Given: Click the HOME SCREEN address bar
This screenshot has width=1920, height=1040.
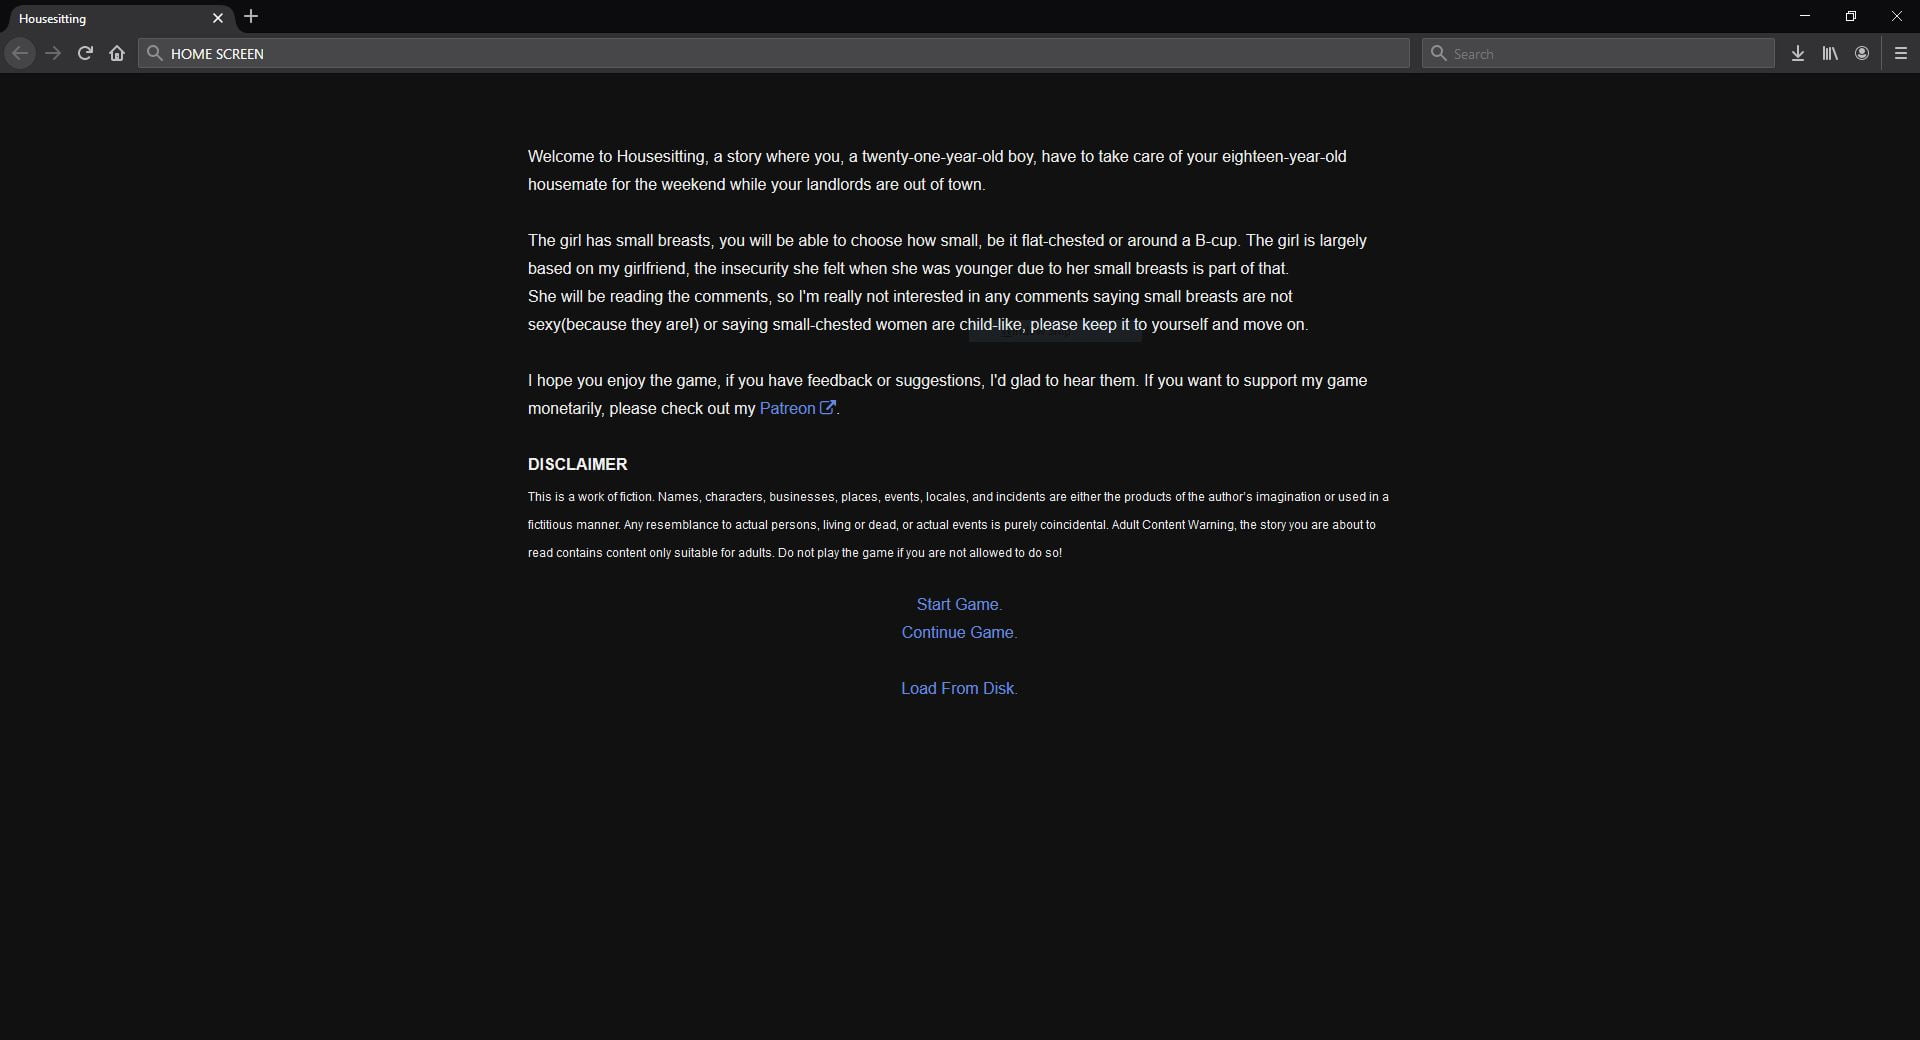Looking at the screenshot, I should pos(780,54).
